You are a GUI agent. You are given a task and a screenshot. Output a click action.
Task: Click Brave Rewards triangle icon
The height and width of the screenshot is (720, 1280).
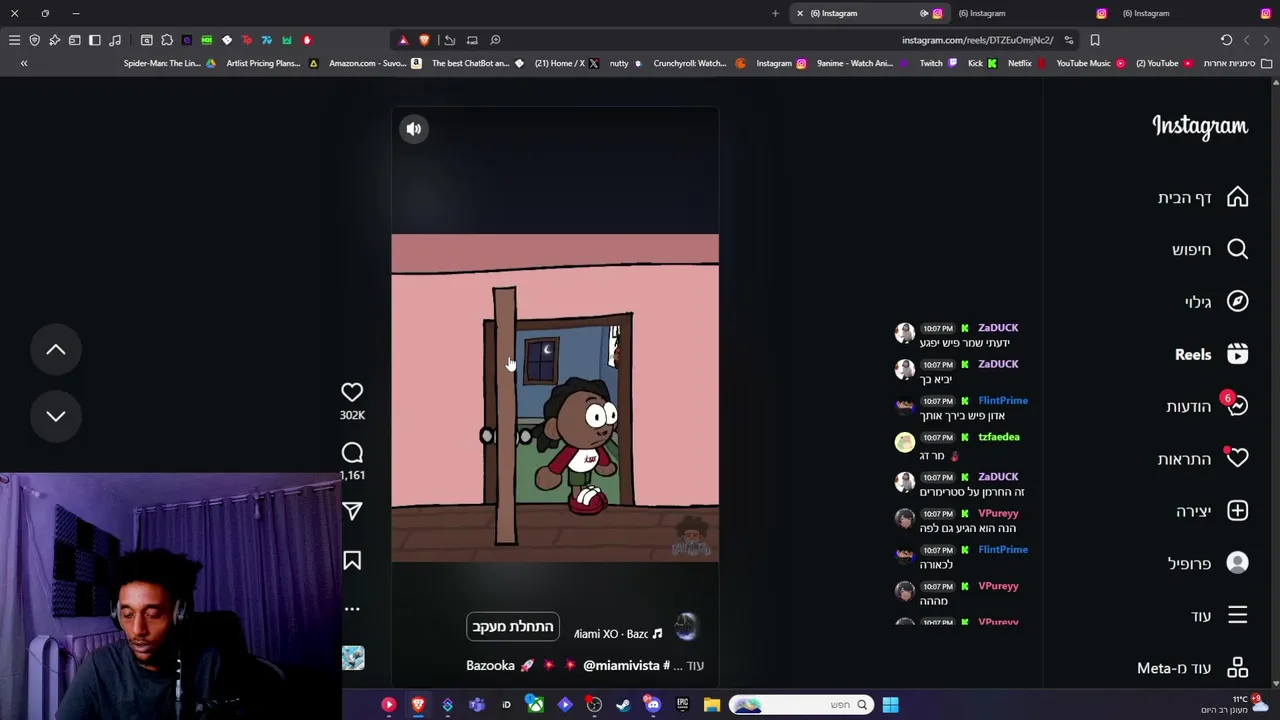403,40
